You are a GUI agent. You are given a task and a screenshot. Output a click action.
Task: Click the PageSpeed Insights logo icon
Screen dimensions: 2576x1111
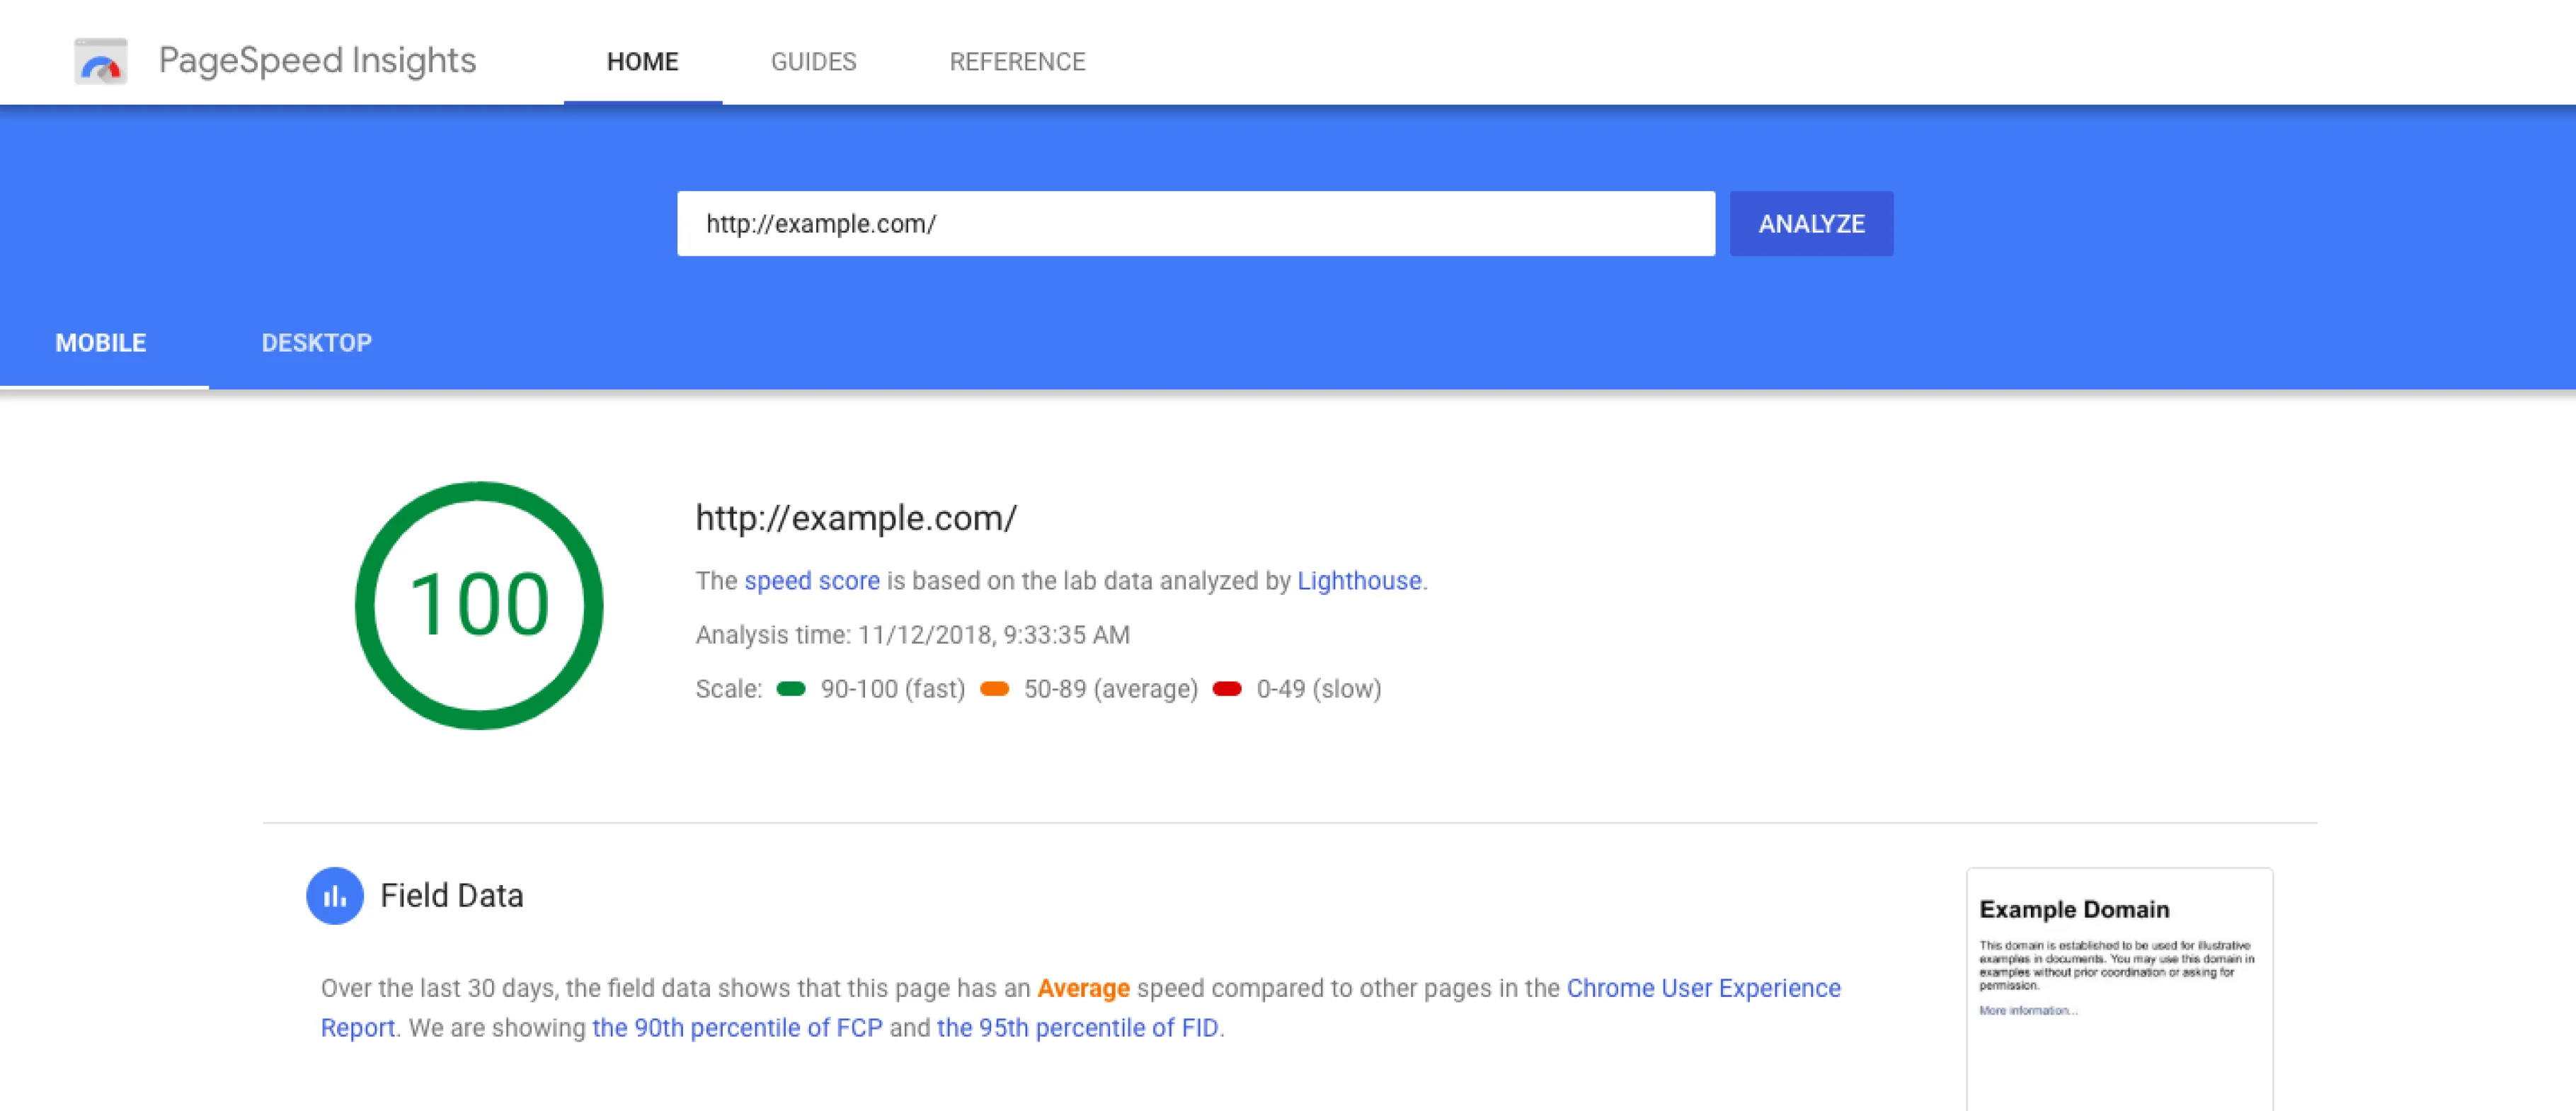(x=101, y=62)
